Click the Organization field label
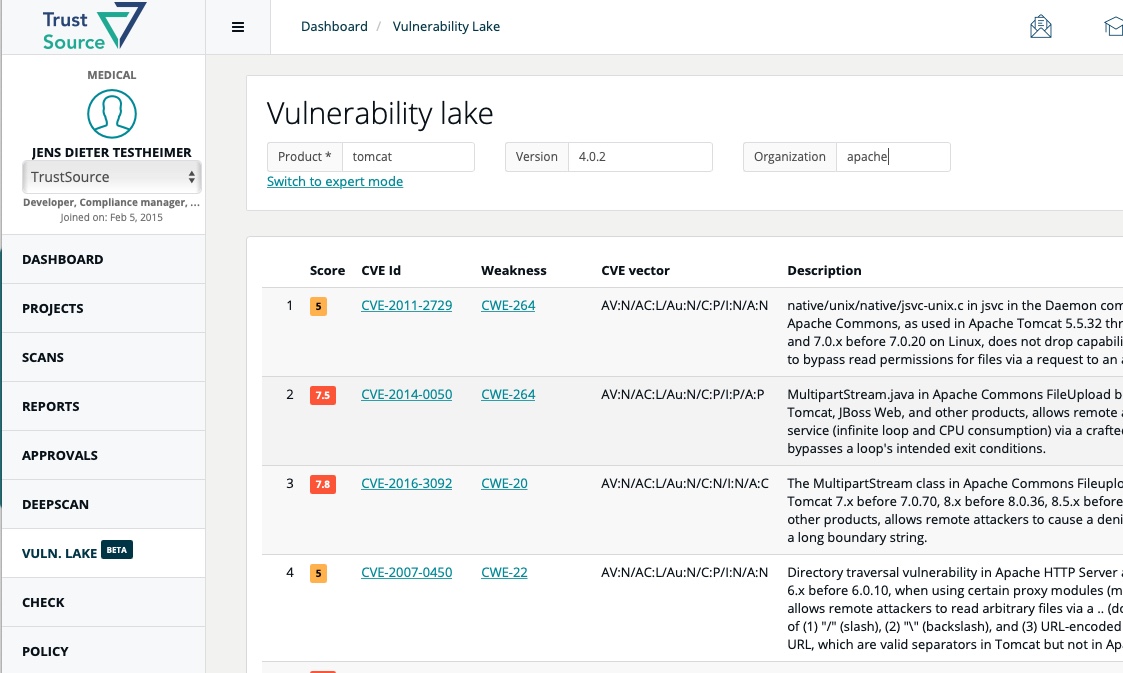Viewport: 1123px width, 673px height. pyautogui.click(x=790, y=157)
